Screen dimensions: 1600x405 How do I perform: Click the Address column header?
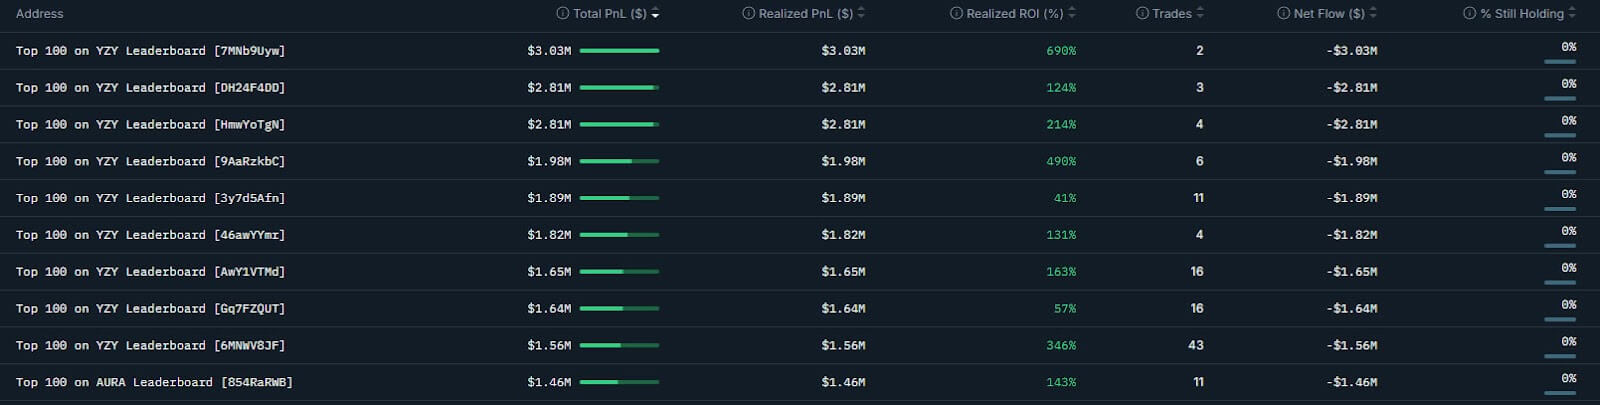tap(40, 14)
